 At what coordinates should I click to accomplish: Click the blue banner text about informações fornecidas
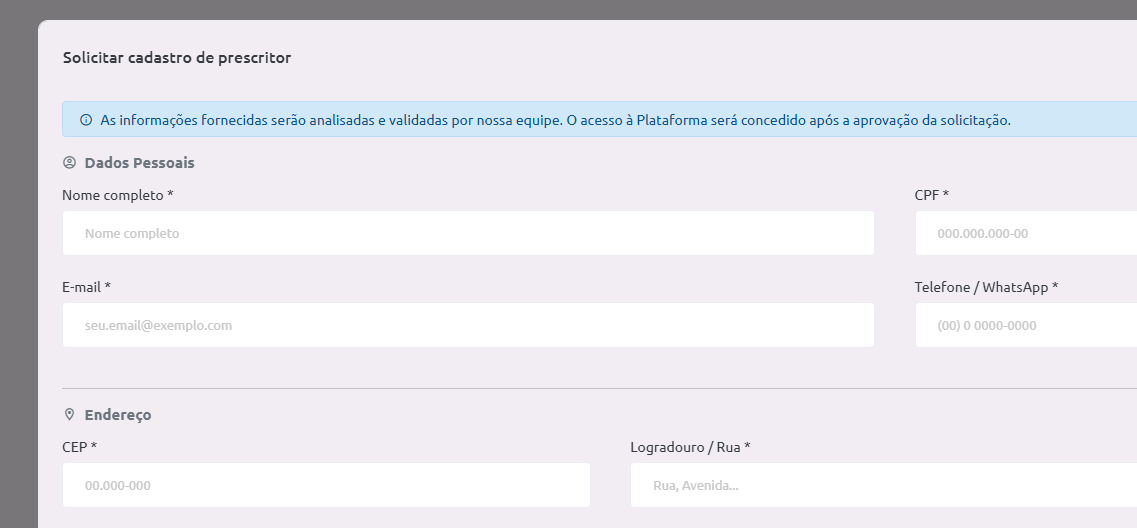555,120
